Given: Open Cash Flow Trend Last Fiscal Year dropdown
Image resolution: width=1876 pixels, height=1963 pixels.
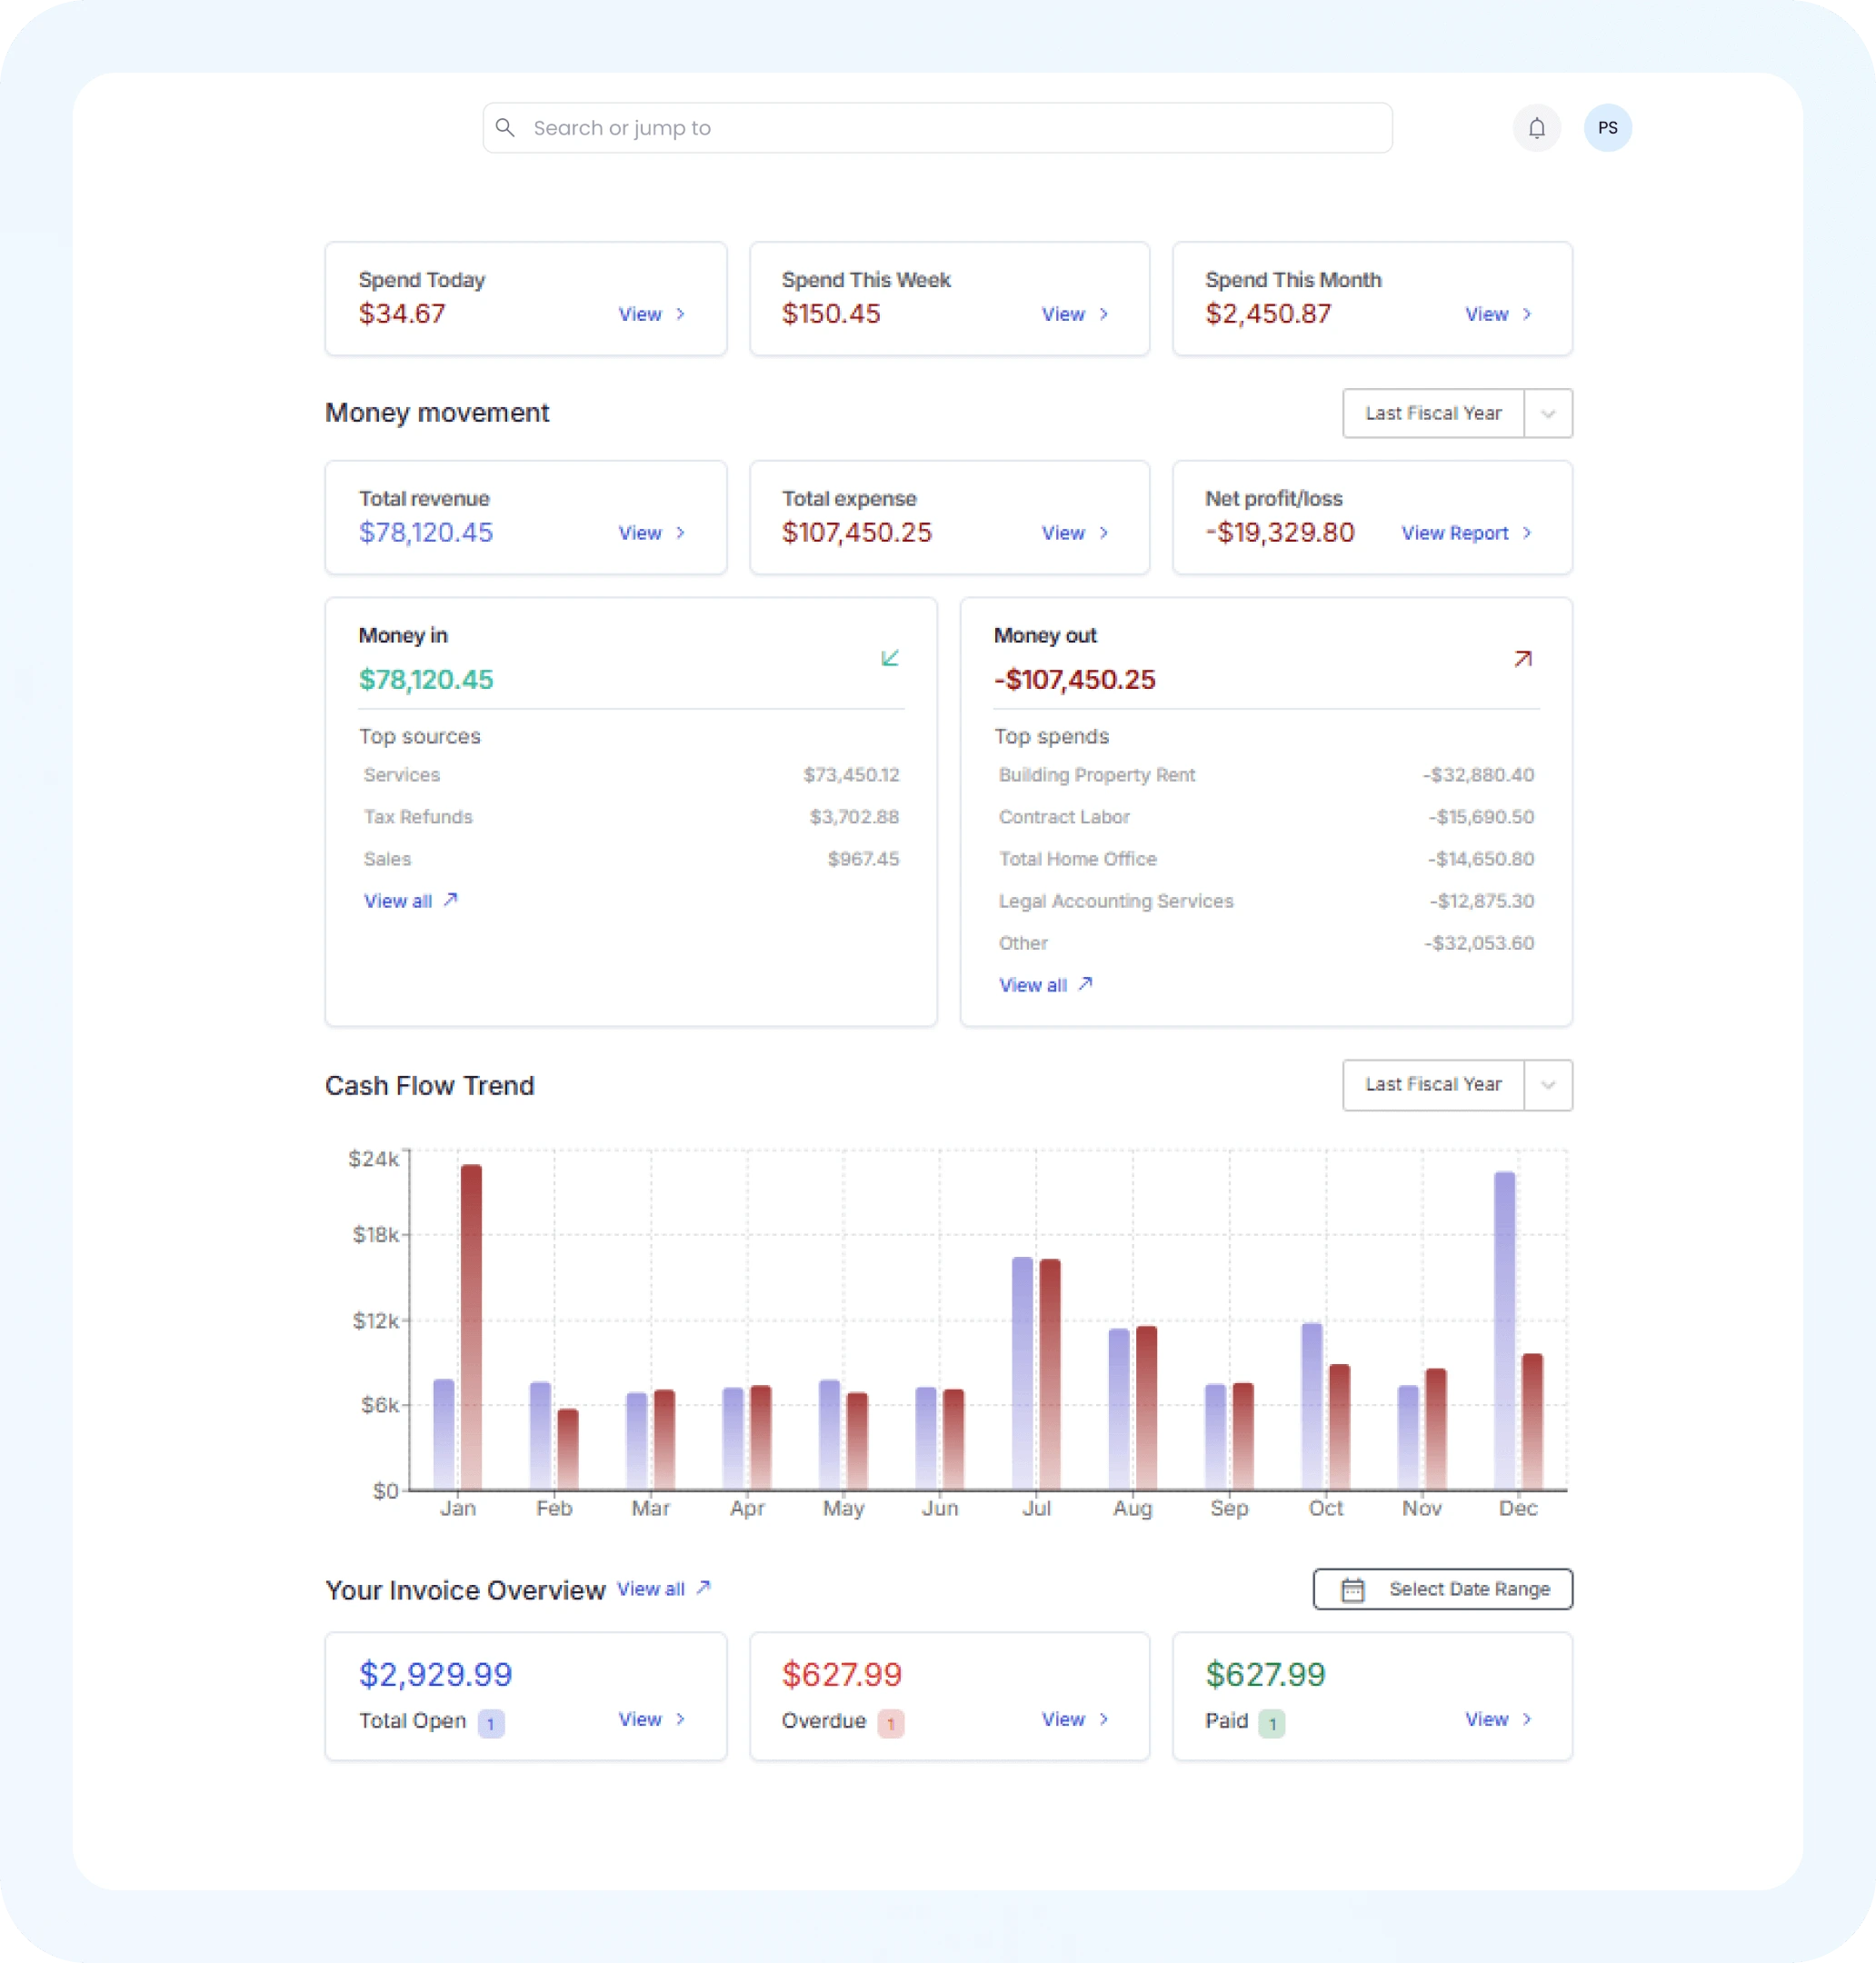Looking at the screenshot, I should (1457, 1085).
